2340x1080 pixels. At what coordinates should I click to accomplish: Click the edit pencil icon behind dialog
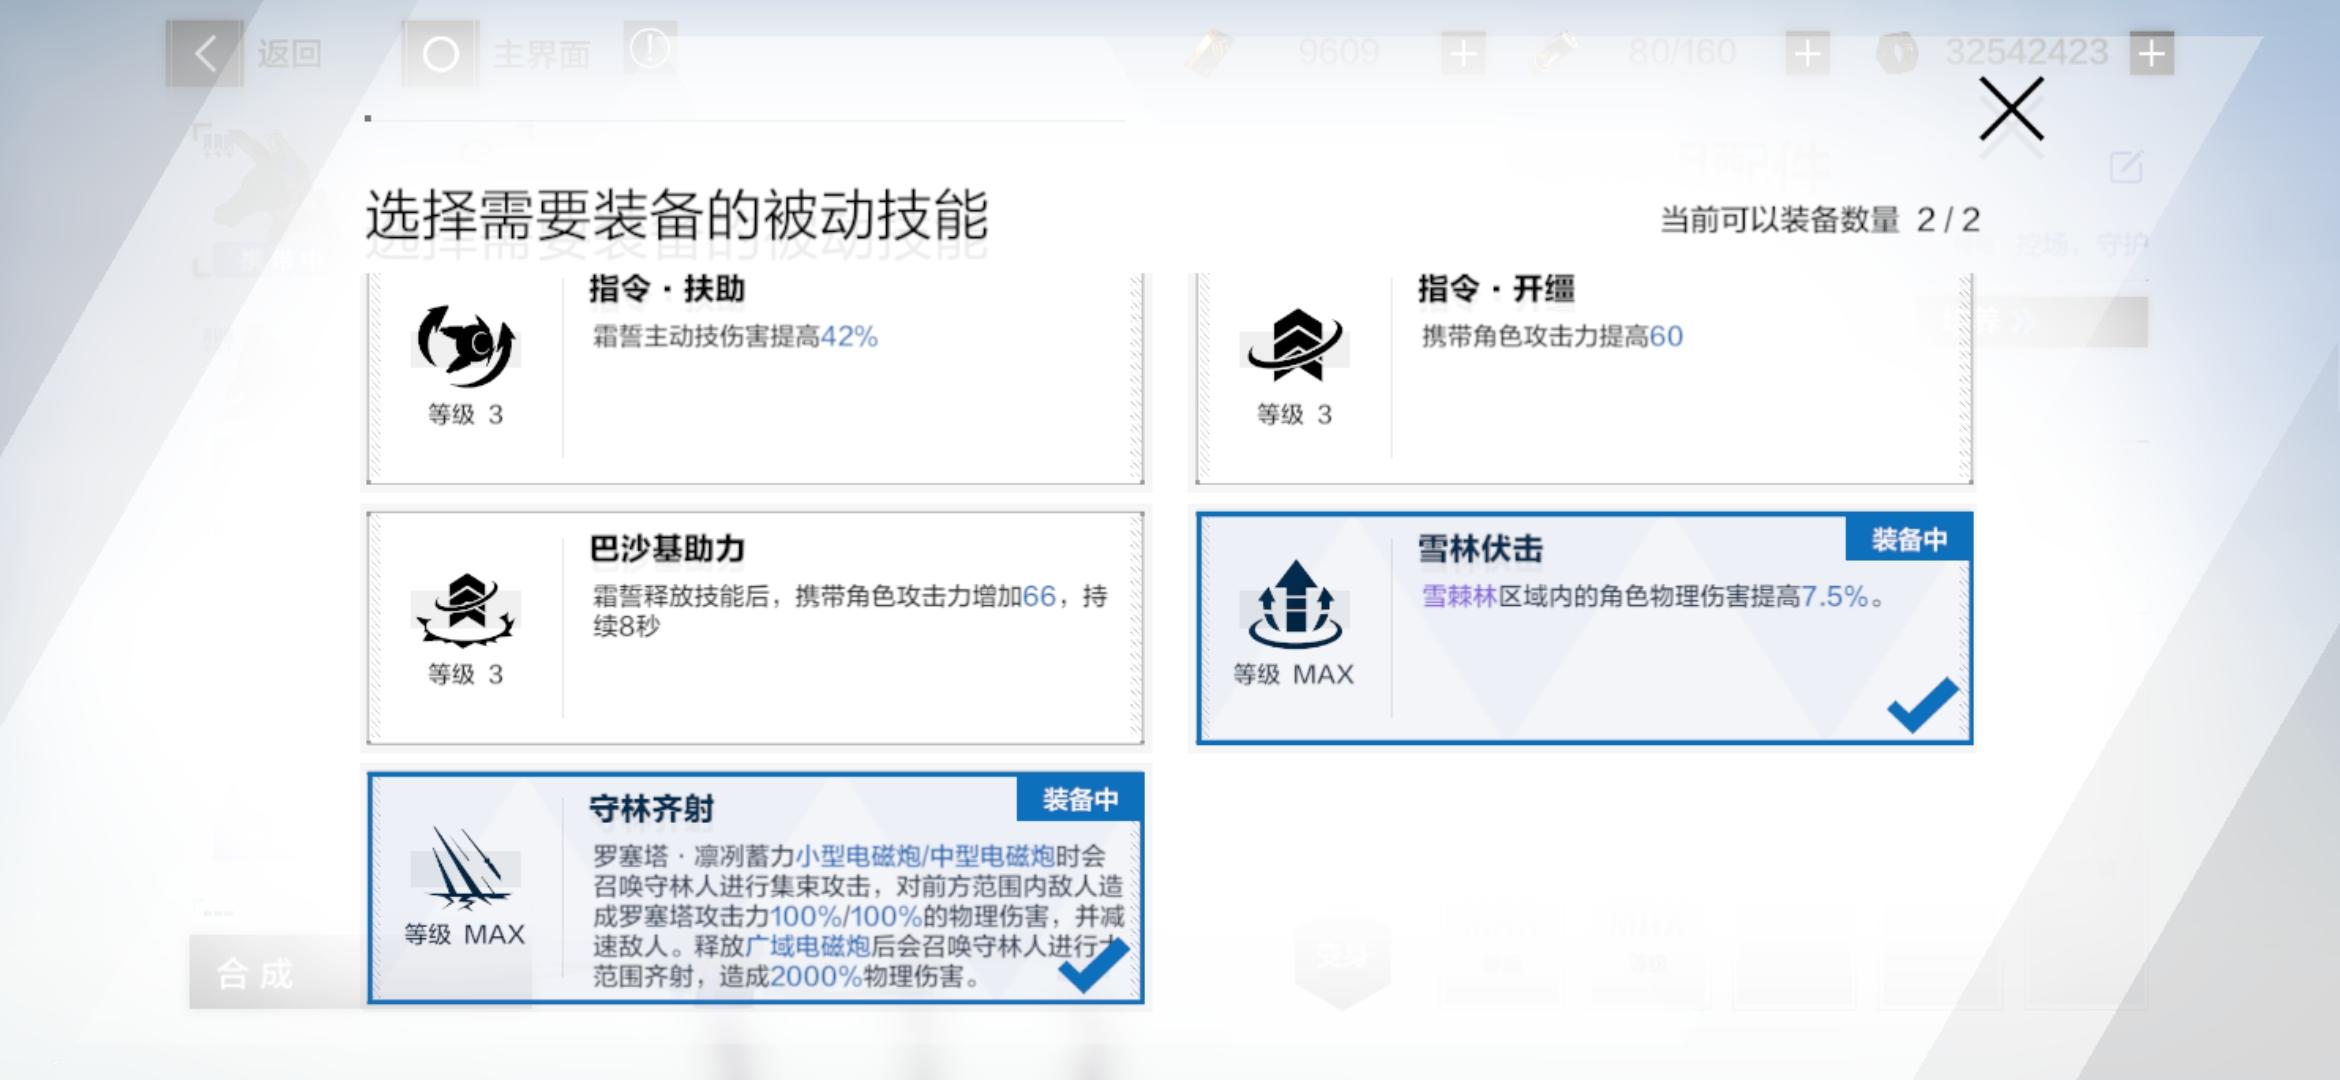[x=2126, y=167]
